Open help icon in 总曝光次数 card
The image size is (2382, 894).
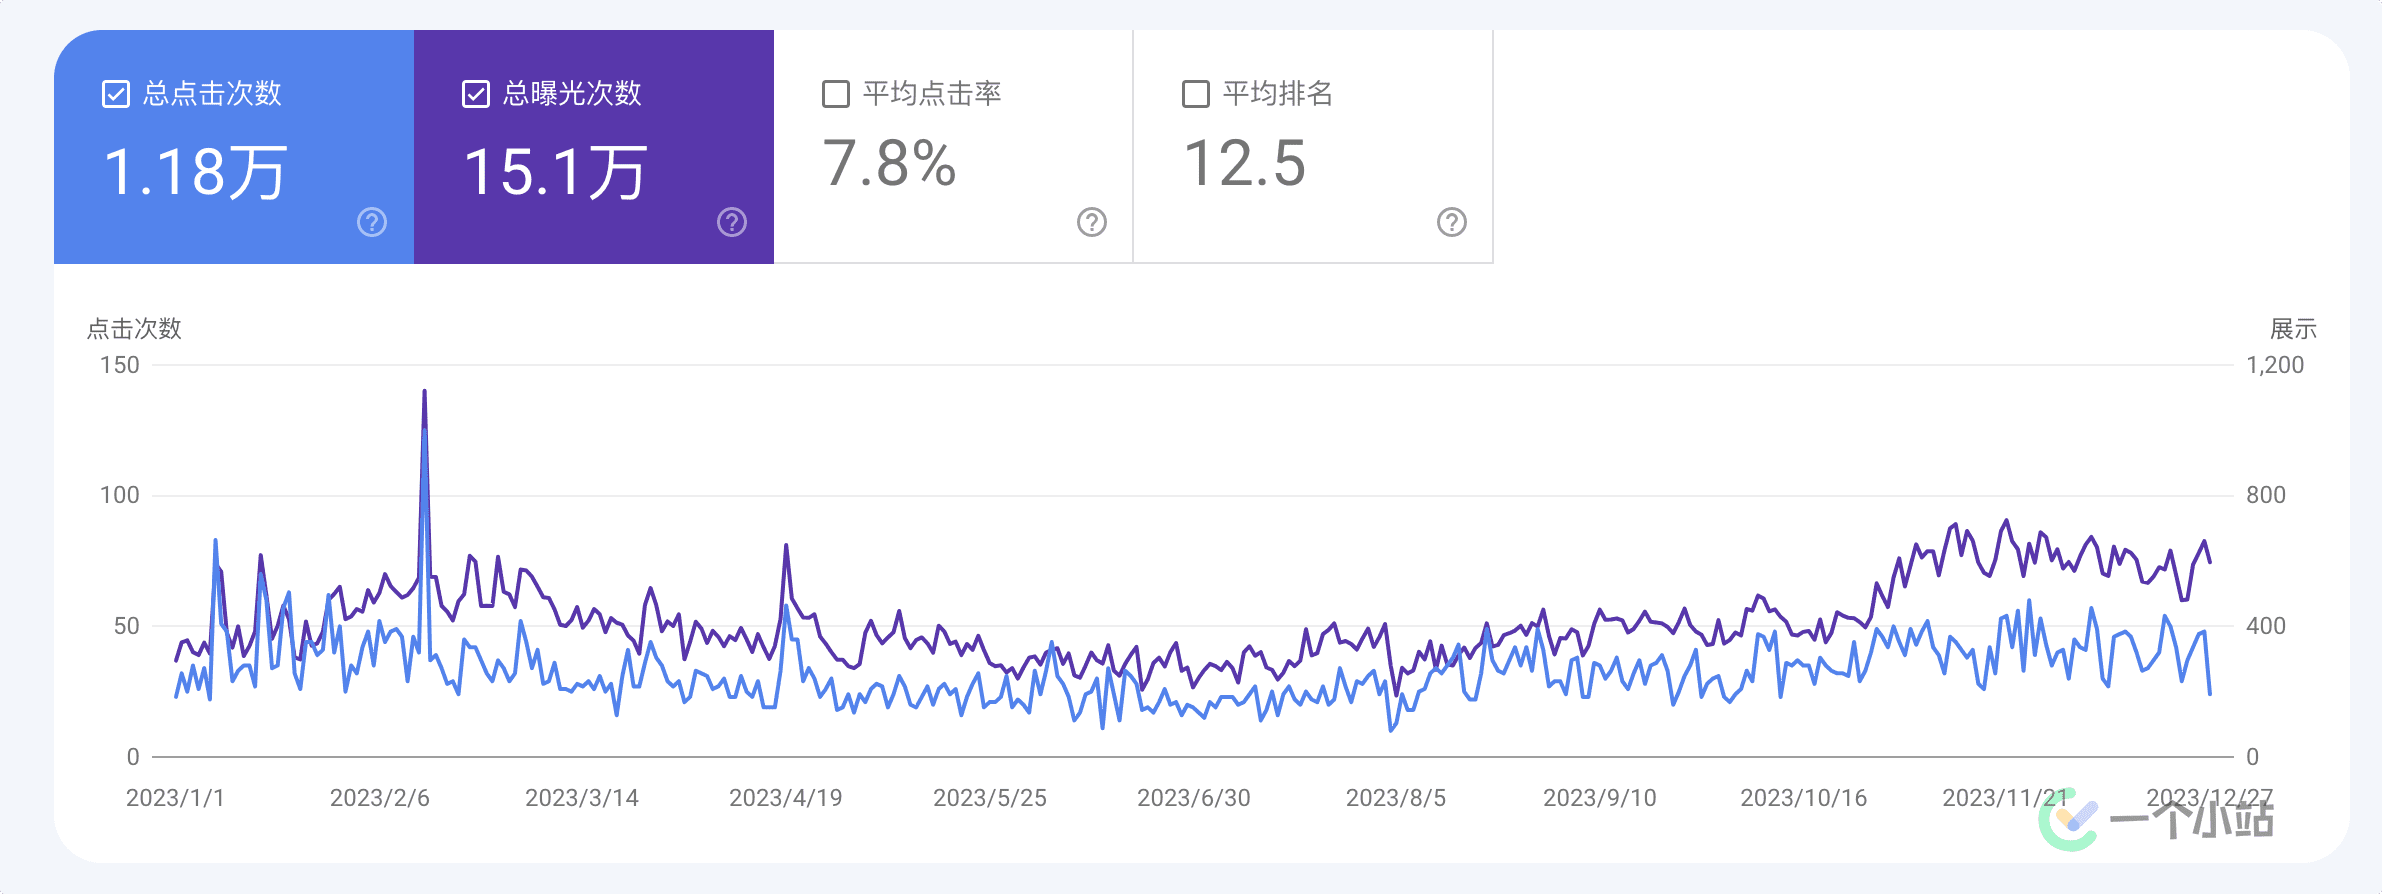pyautogui.click(x=732, y=222)
